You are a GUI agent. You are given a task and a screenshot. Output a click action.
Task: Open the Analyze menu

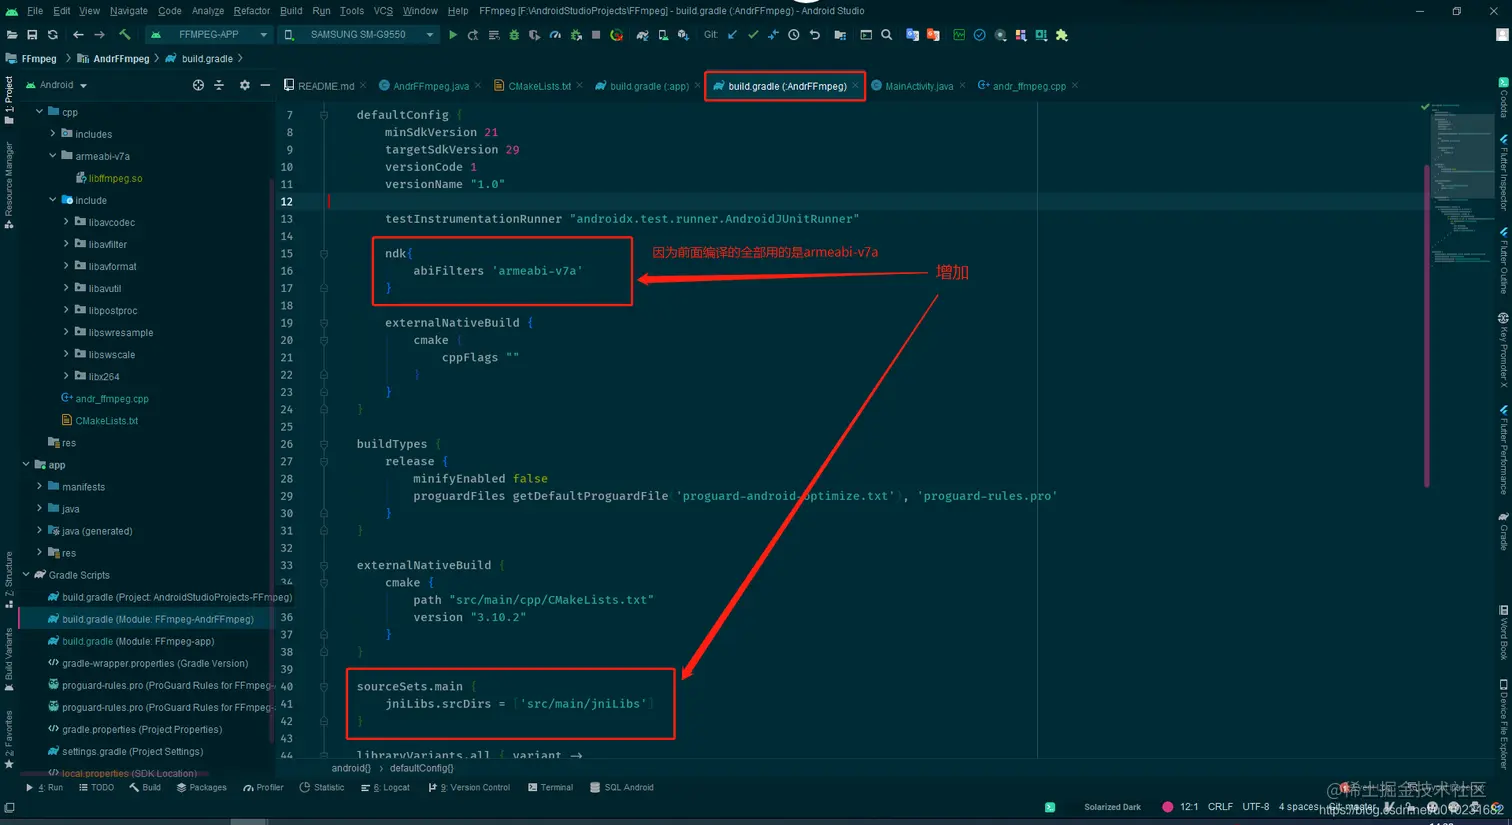click(208, 11)
